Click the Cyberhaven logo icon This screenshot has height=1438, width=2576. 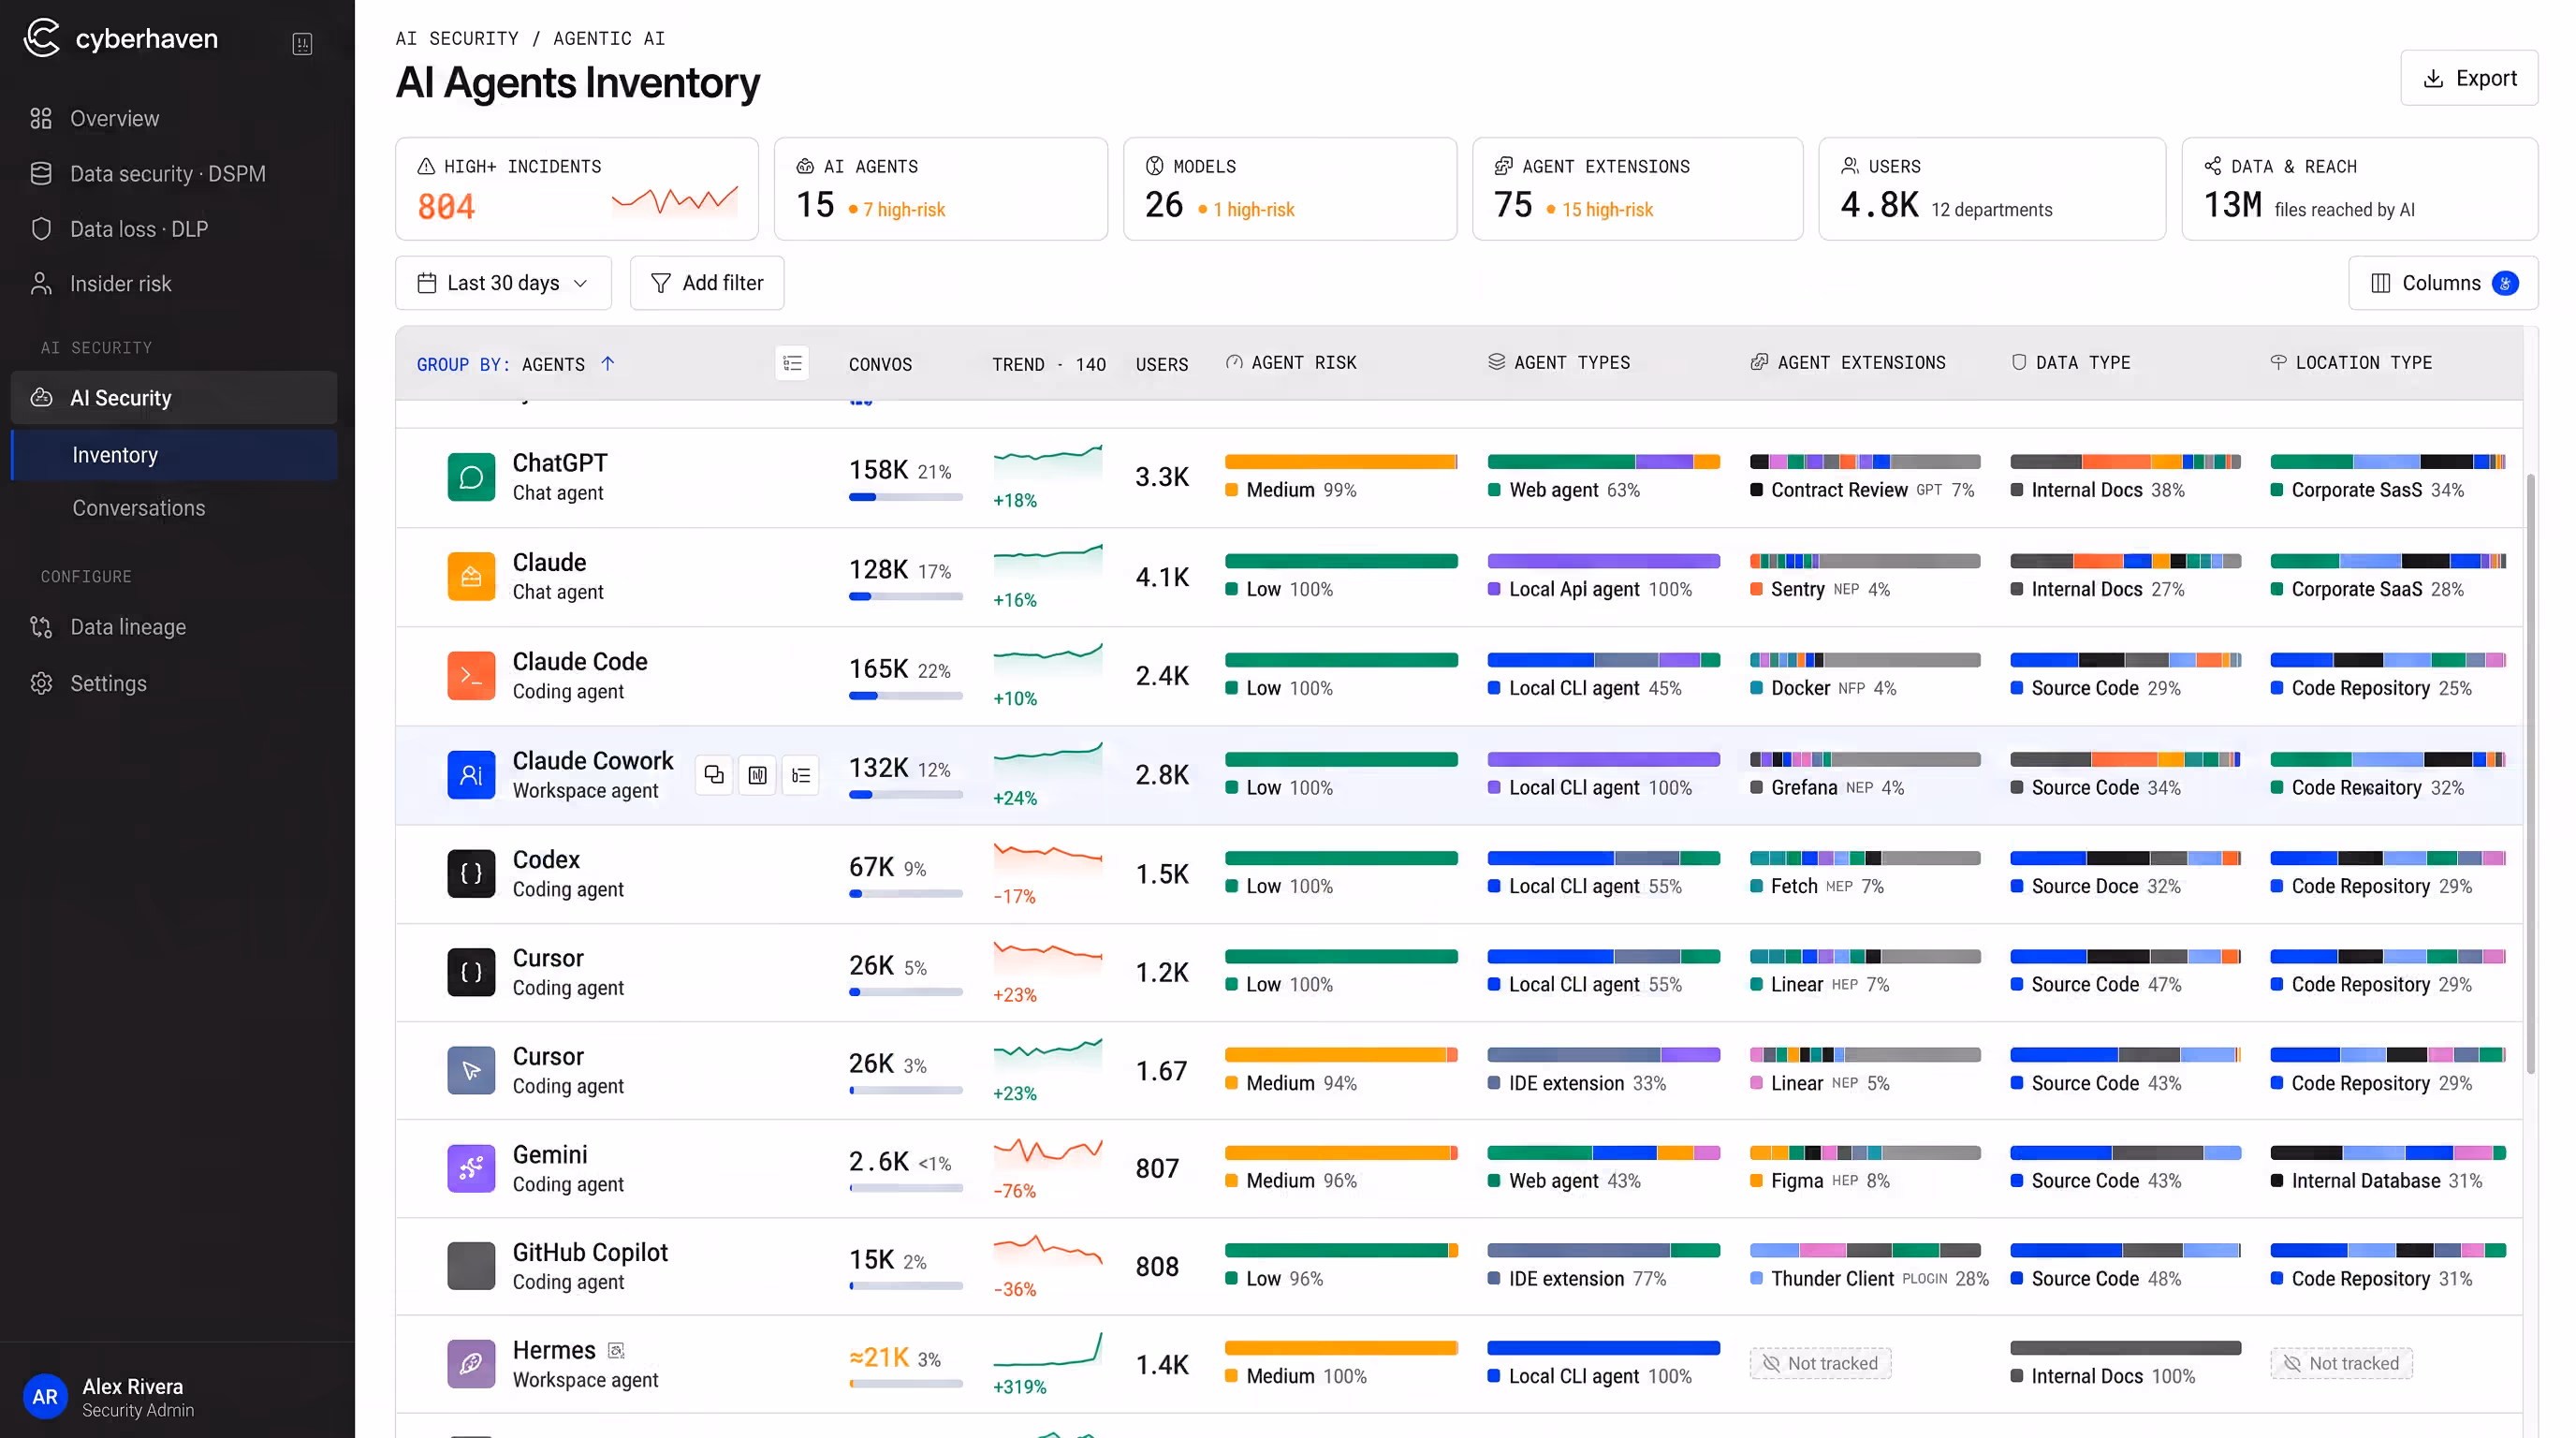click(x=41, y=38)
